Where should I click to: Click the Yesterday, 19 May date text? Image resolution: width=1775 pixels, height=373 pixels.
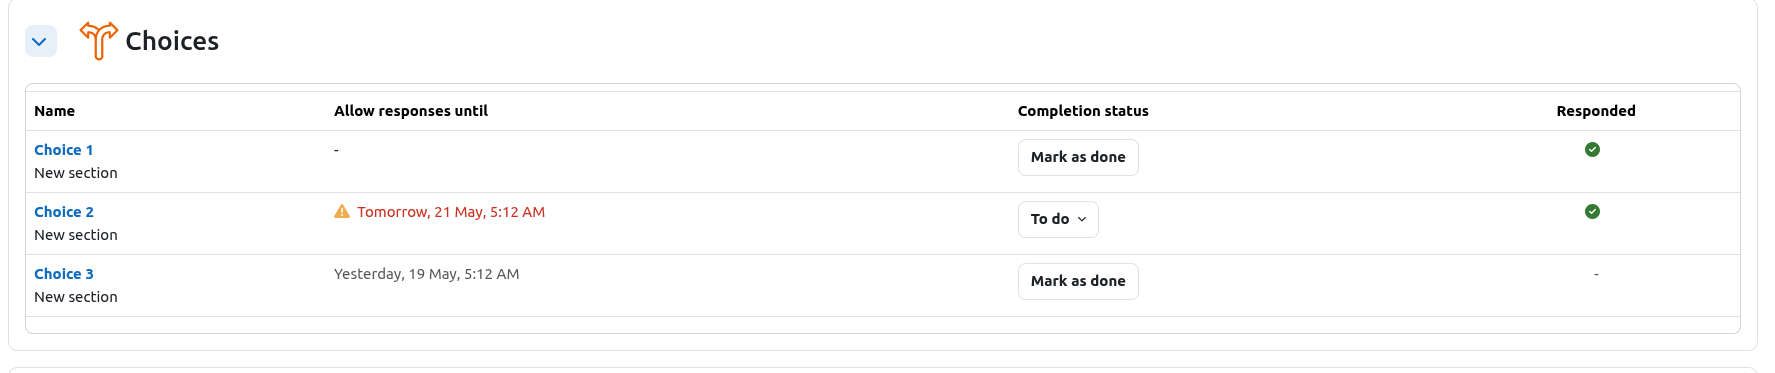tap(427, 274)
